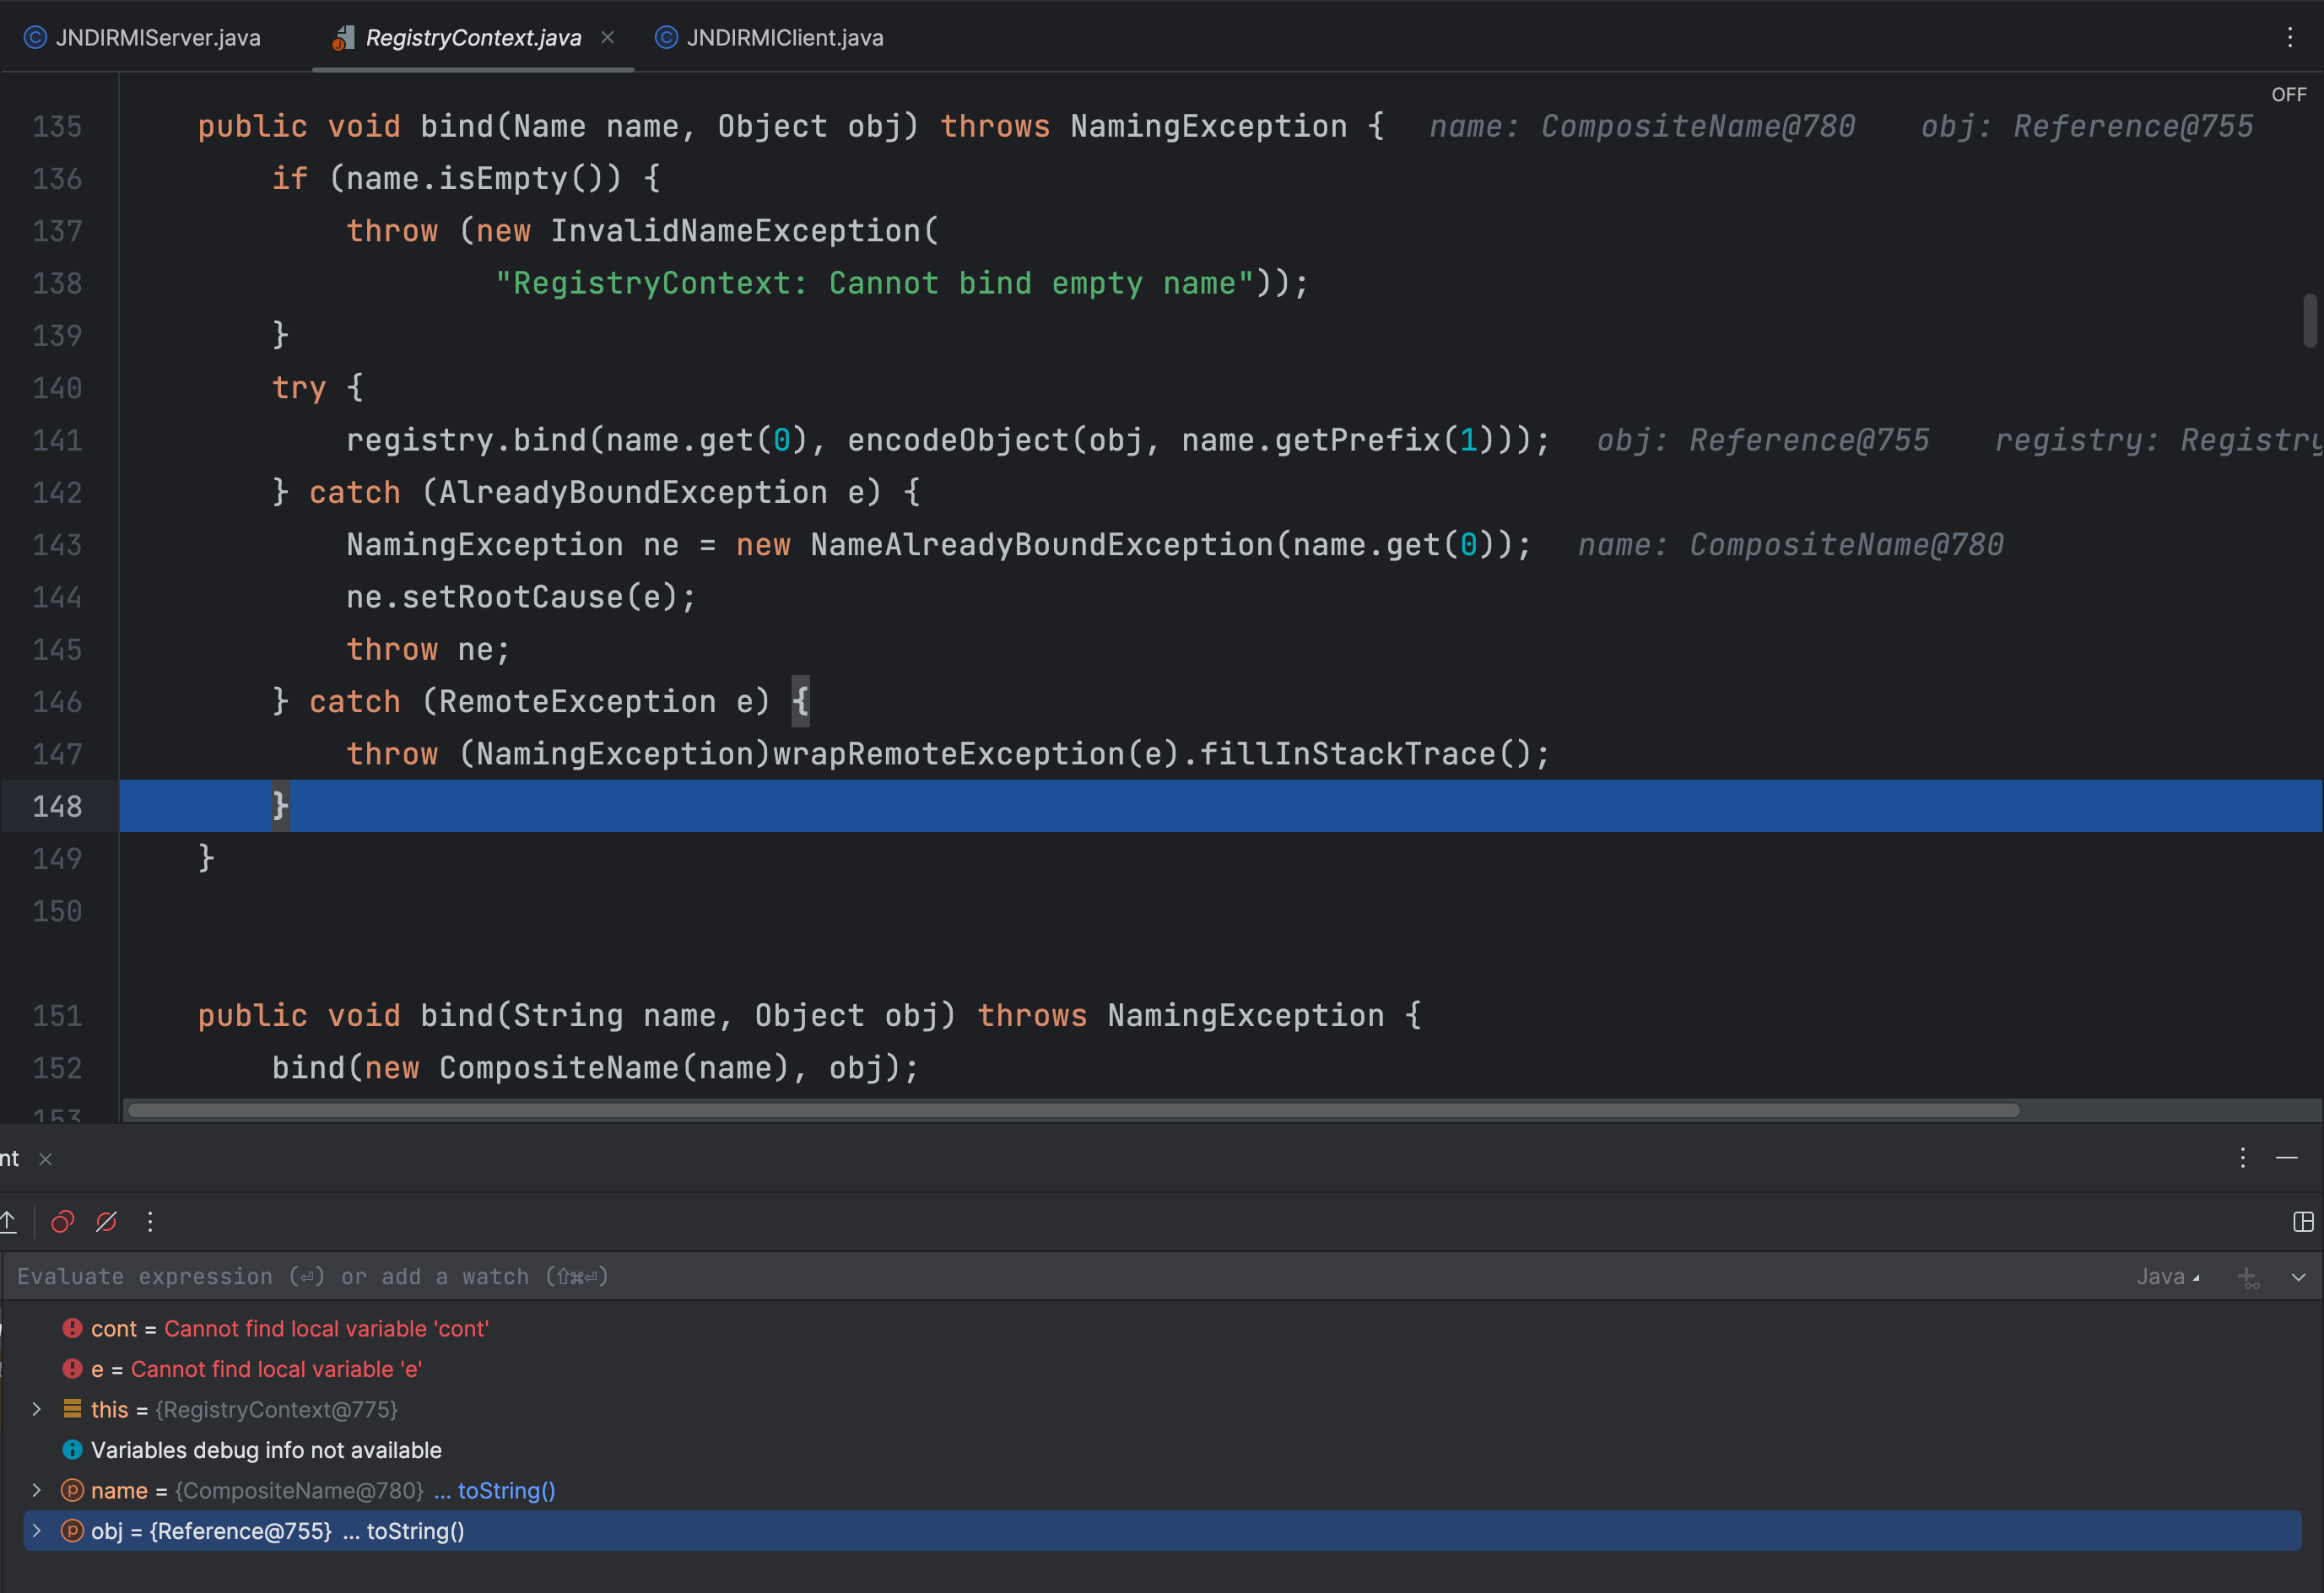Screen dimensions: 2324x1593
Task: Click the vertical editor scrollbar thumb
Action: pyautogui.click(x=2309, y=320)
